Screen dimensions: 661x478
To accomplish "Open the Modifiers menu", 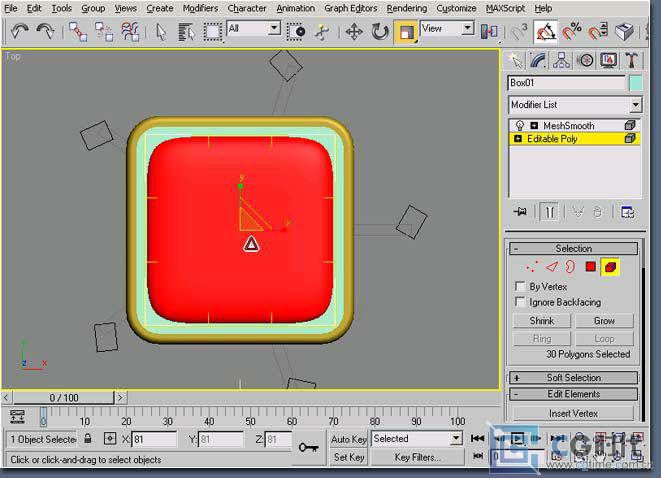I will click(200, 8).
